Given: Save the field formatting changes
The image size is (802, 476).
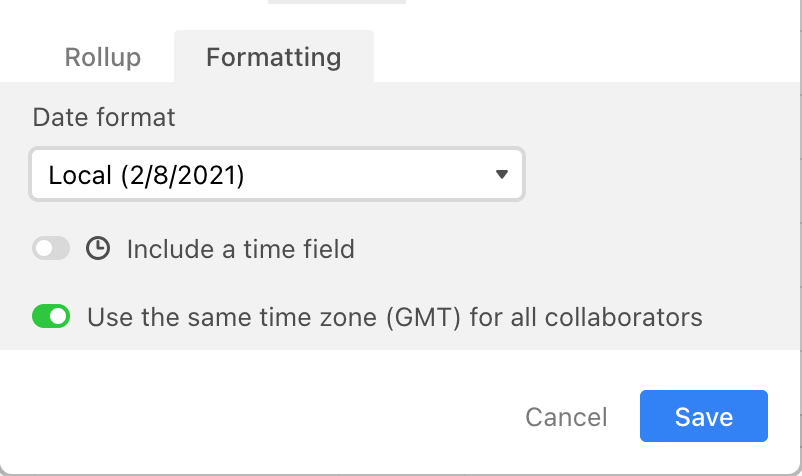Looking at the screenshot, I should point(704,416).
